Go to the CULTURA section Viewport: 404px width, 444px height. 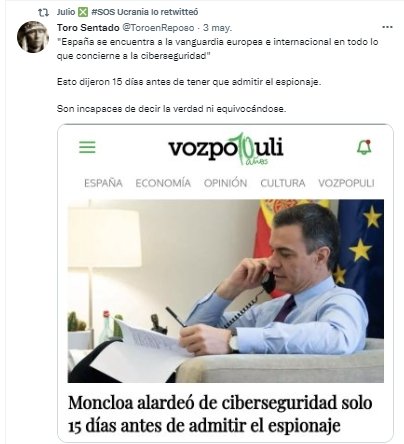coord(283,183)
